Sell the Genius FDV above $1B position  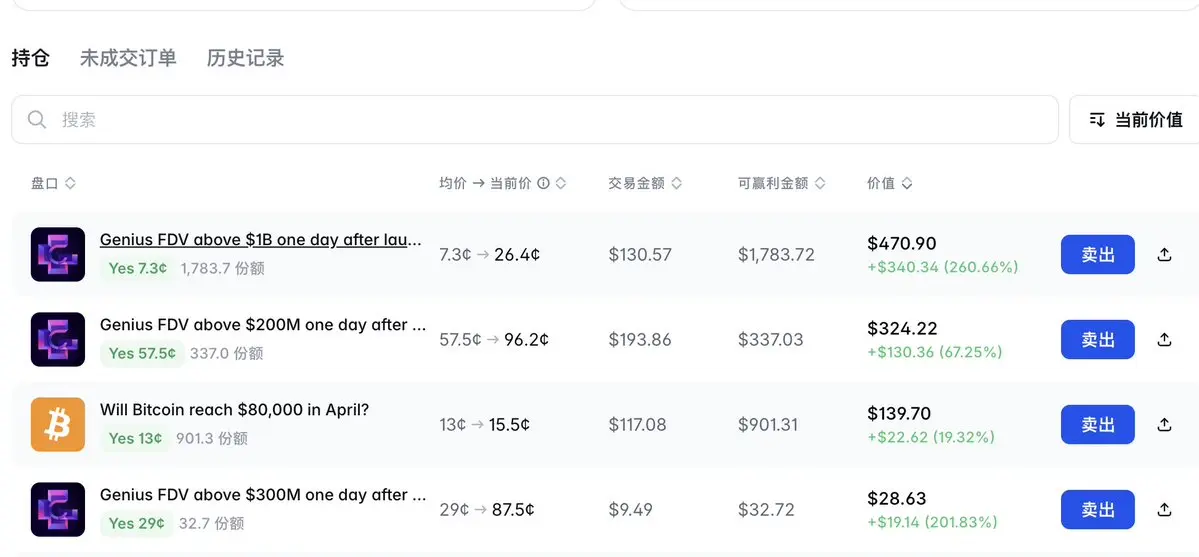[x=1097, y=254]
